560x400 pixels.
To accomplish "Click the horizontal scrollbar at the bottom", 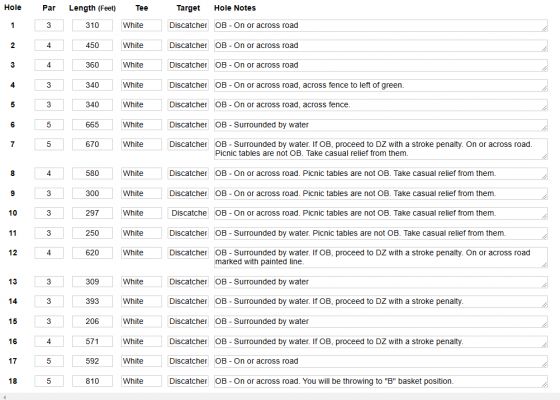I will click(280, 397).
